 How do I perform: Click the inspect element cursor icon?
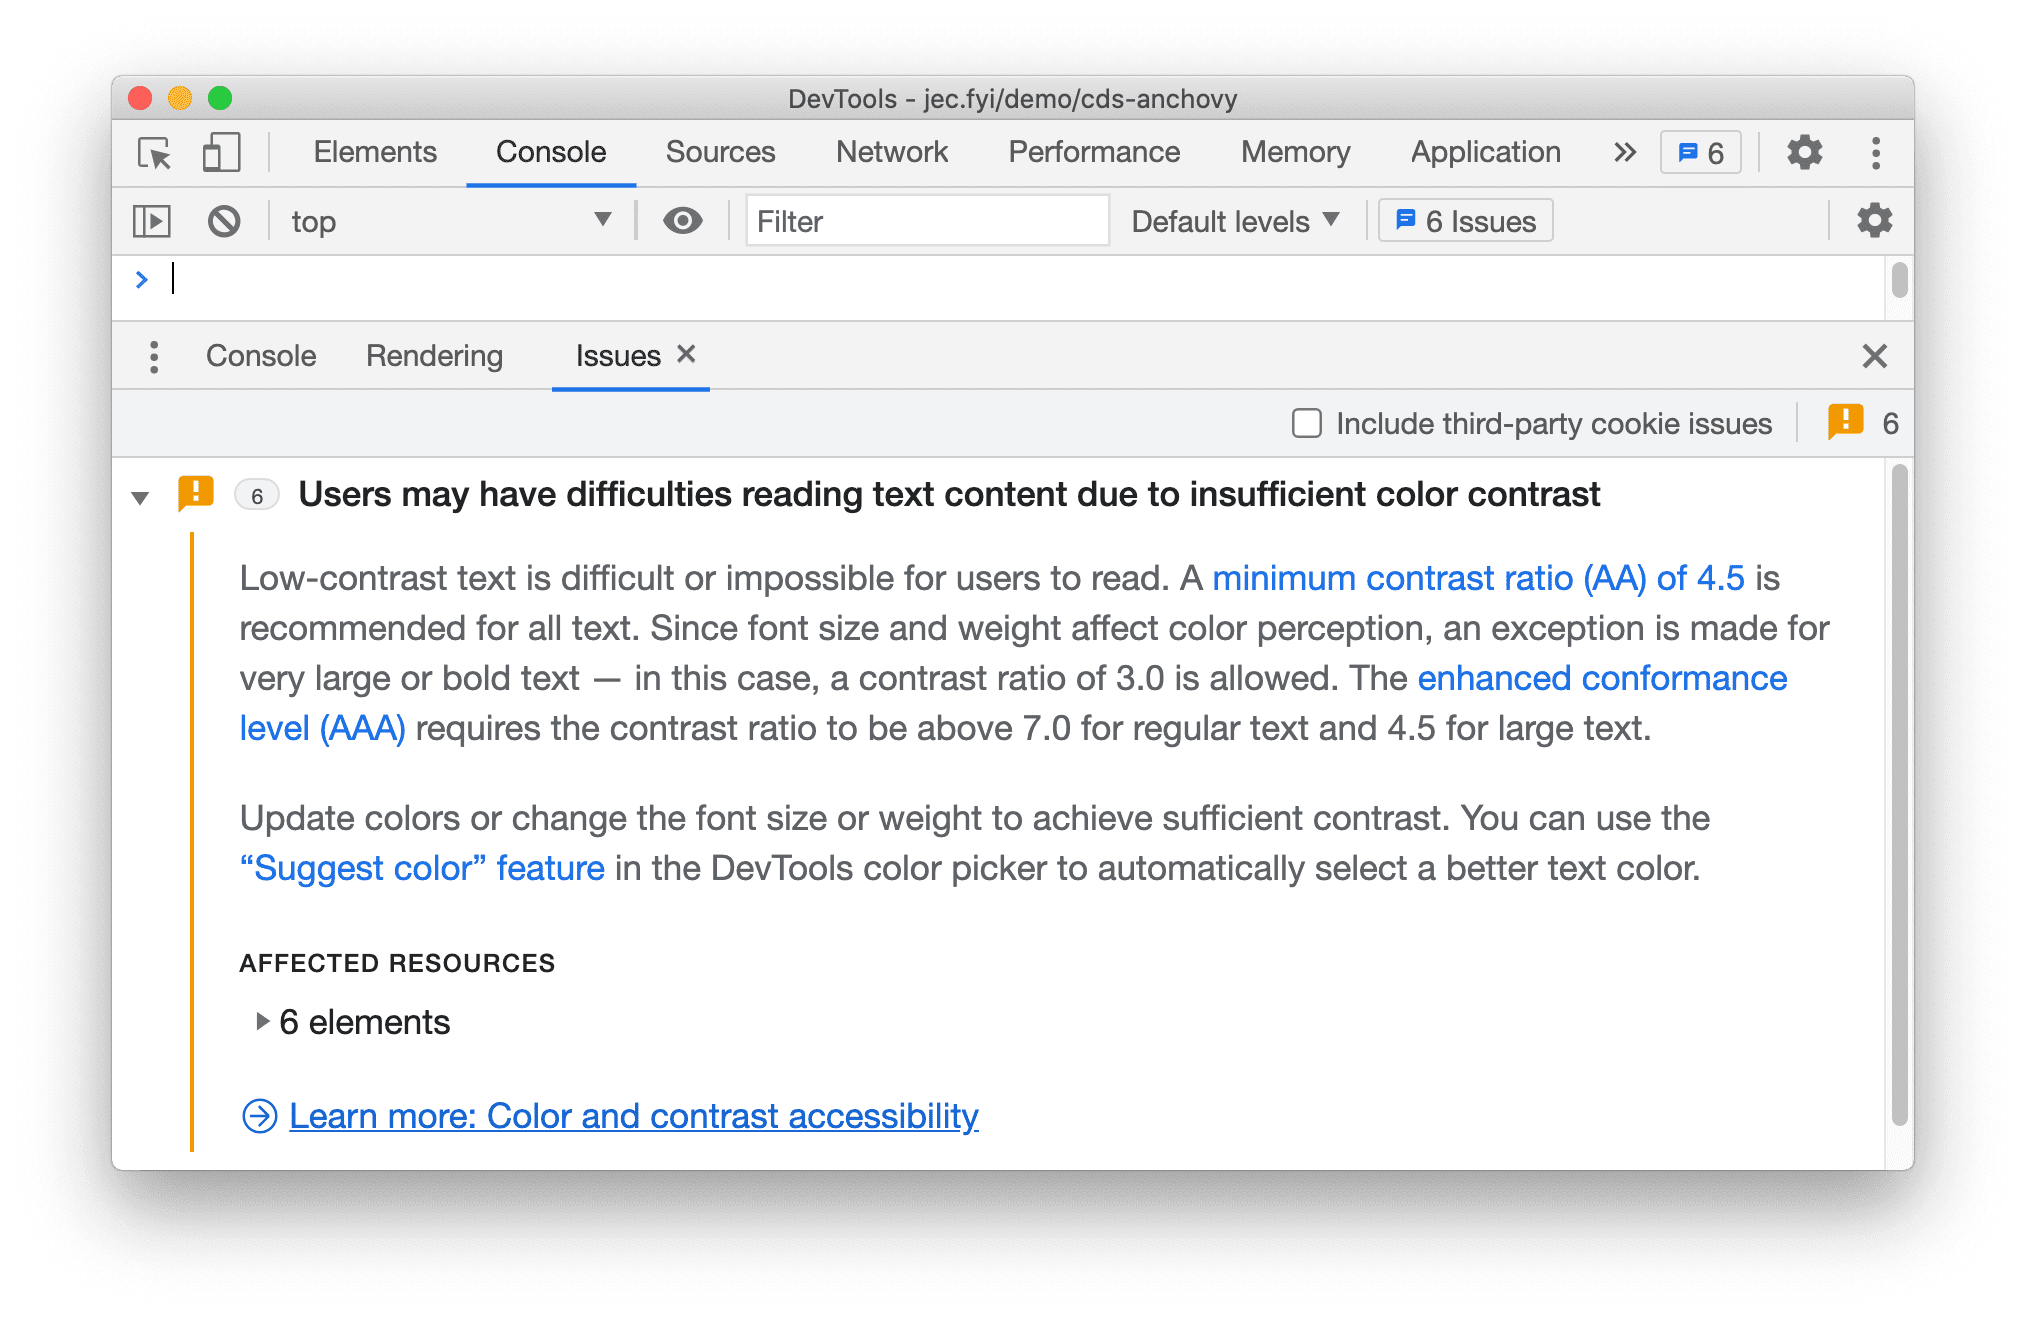click(154, 151)
